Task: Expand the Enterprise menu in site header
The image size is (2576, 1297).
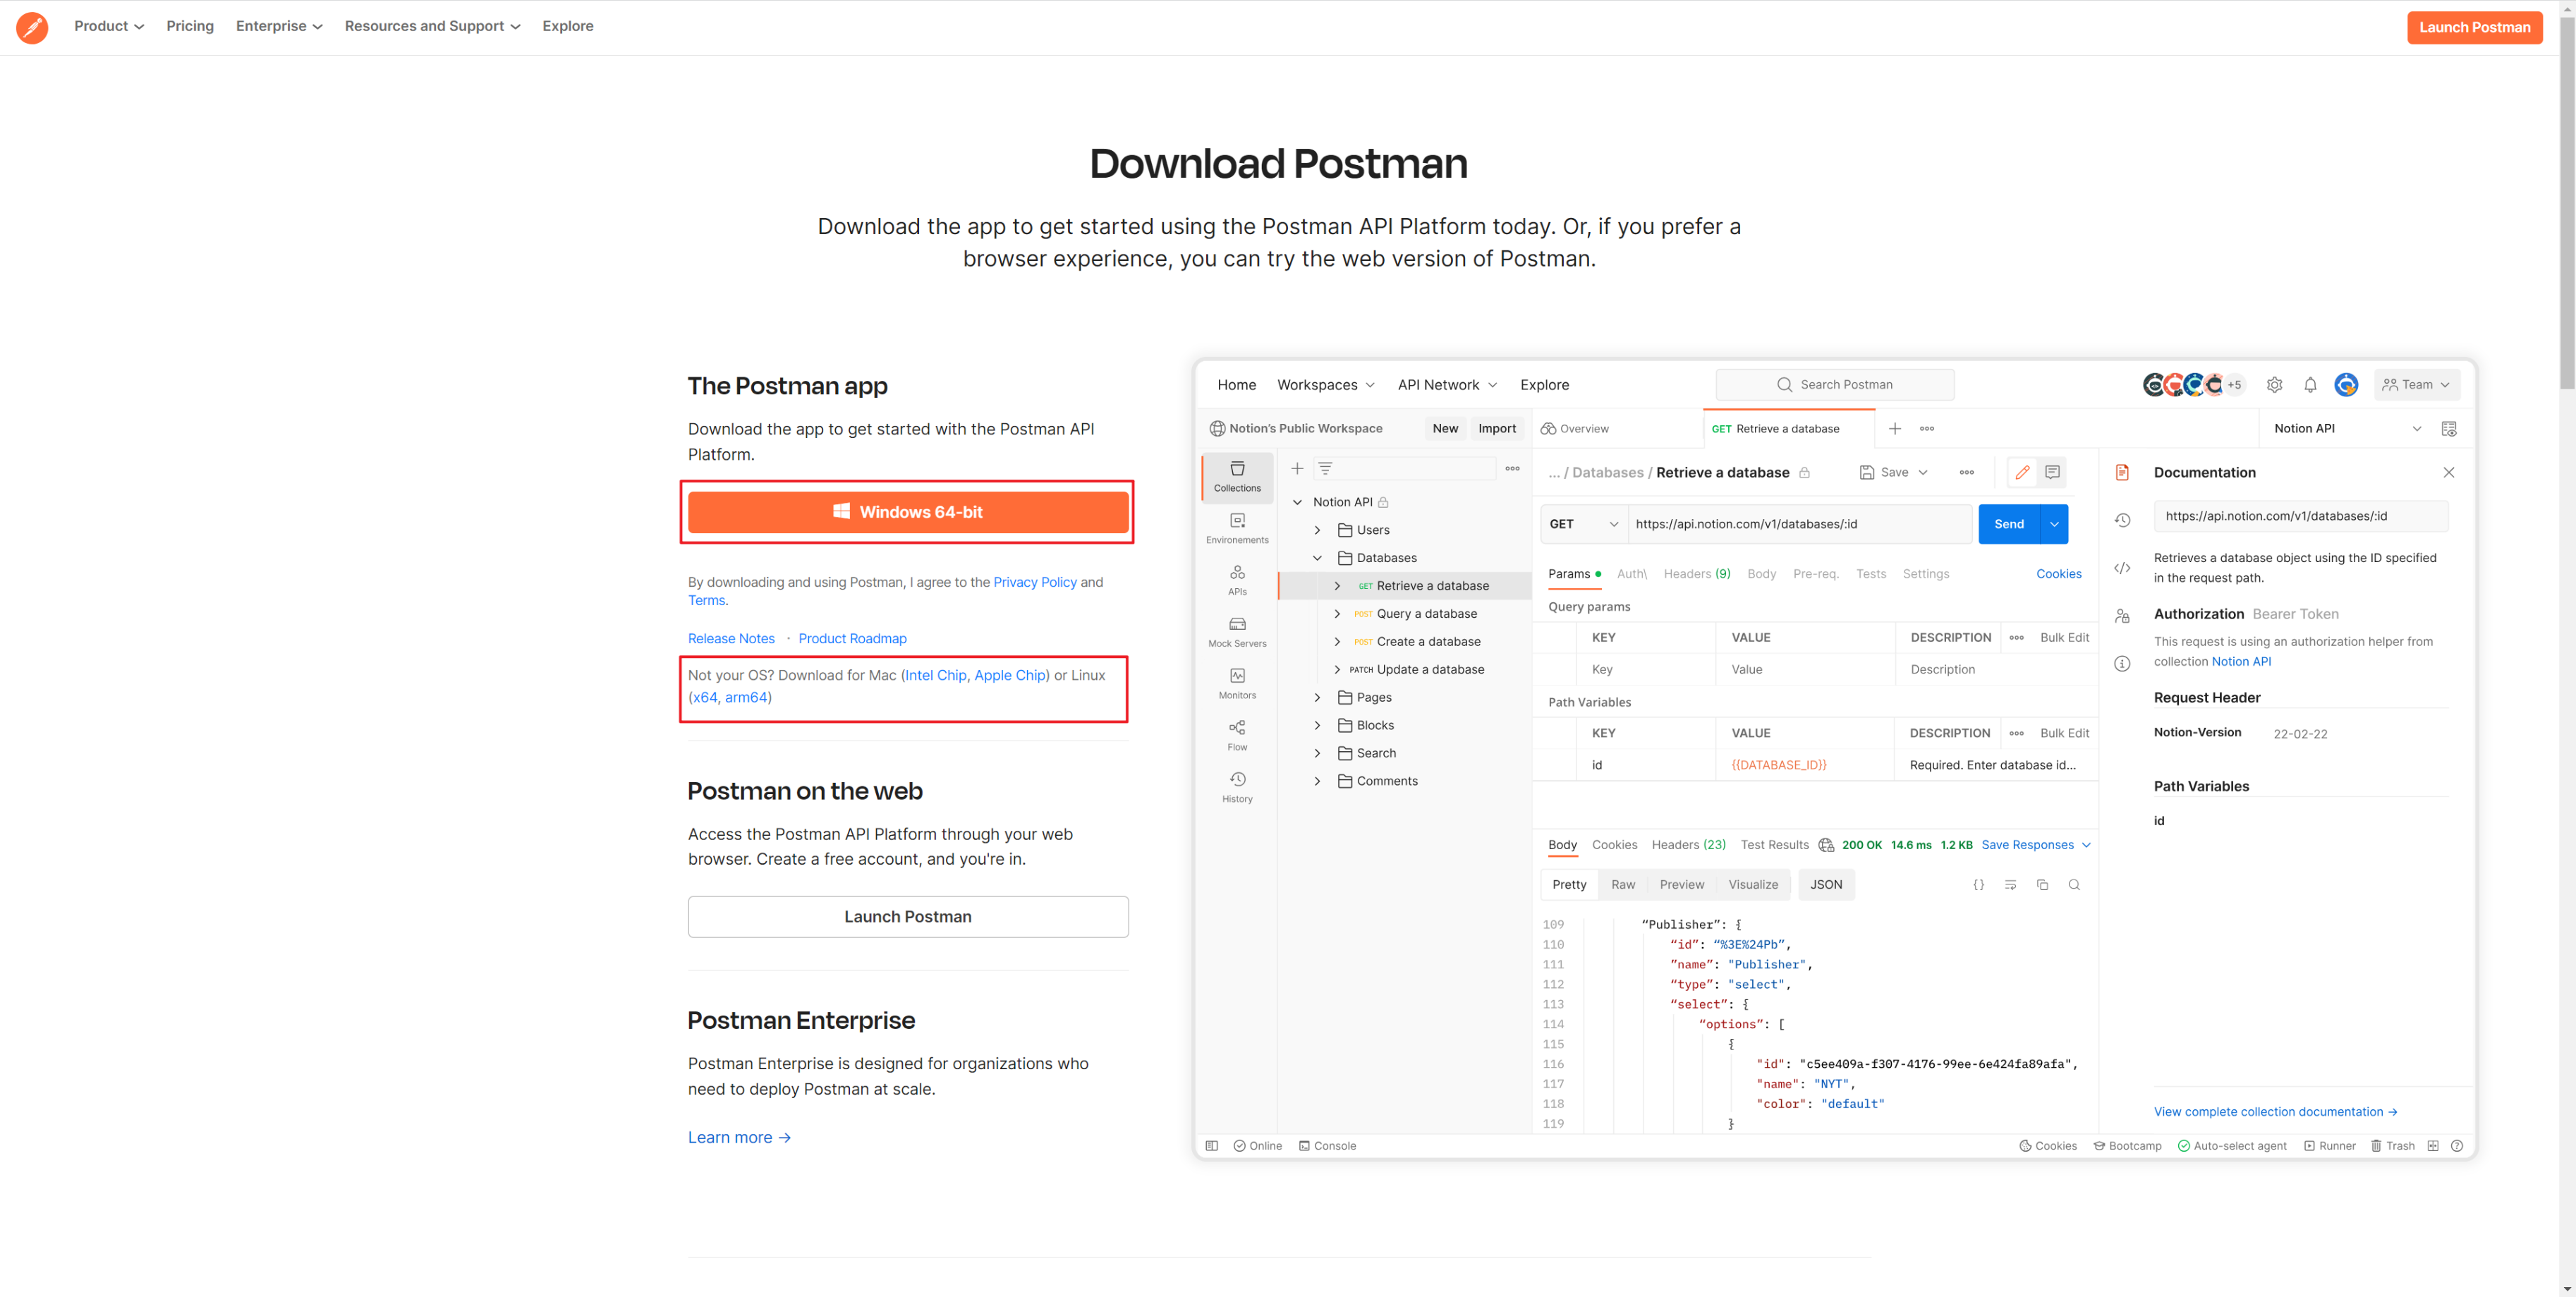Action: coord(279,26)
